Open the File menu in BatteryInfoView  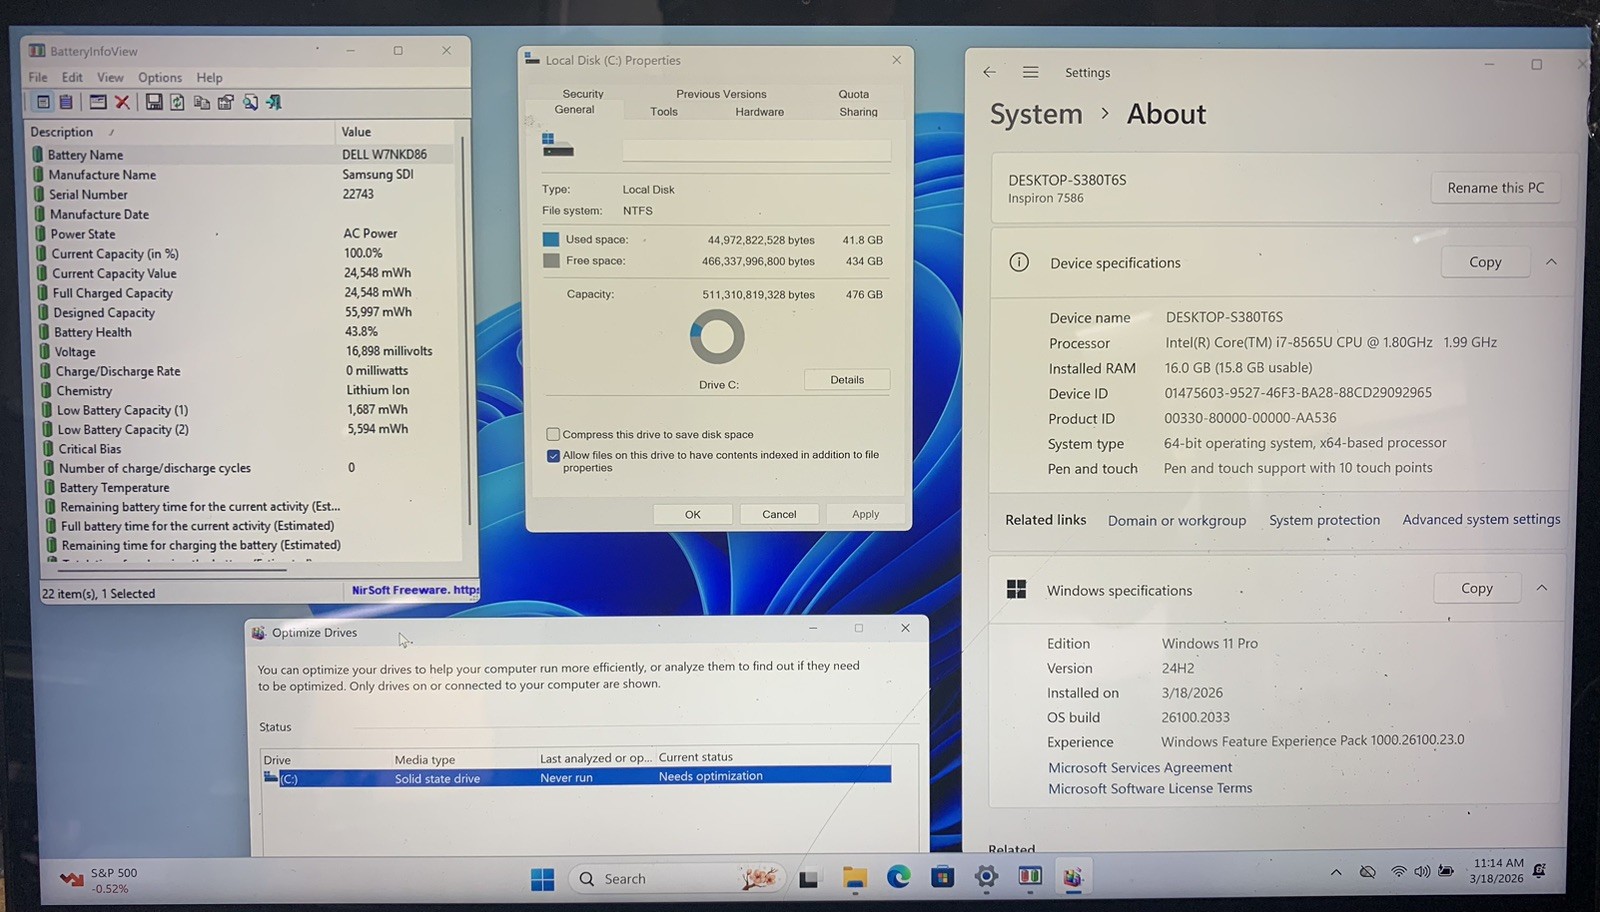tap(38, 77)
